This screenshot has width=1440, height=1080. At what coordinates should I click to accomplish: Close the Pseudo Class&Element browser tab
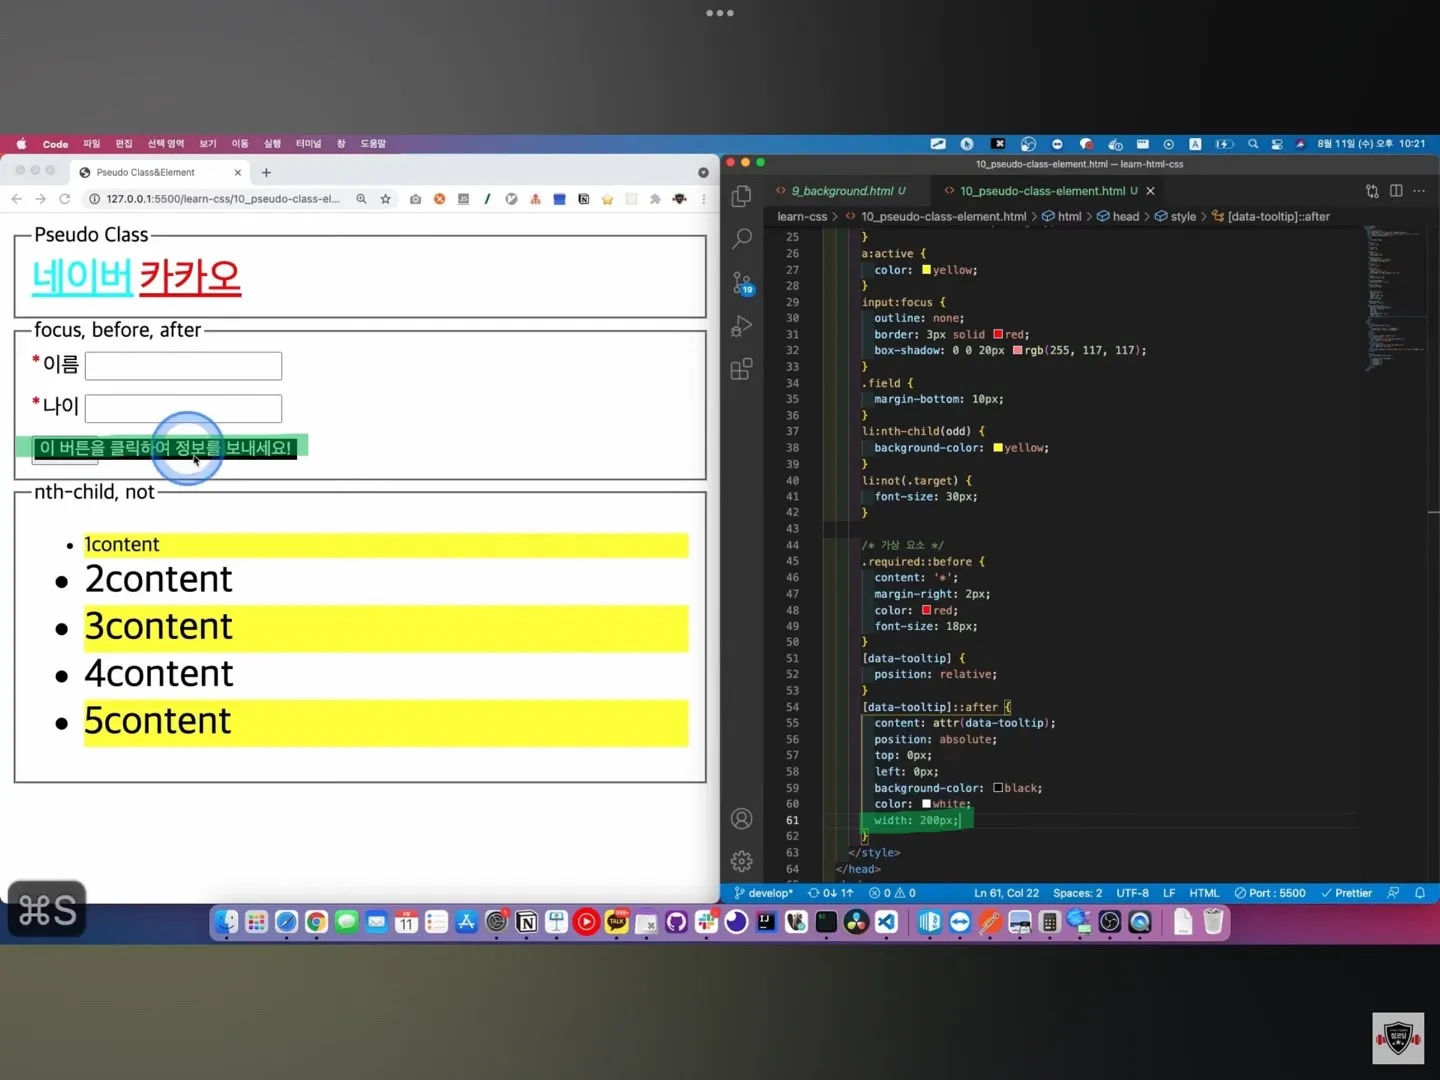pos(238,173)
